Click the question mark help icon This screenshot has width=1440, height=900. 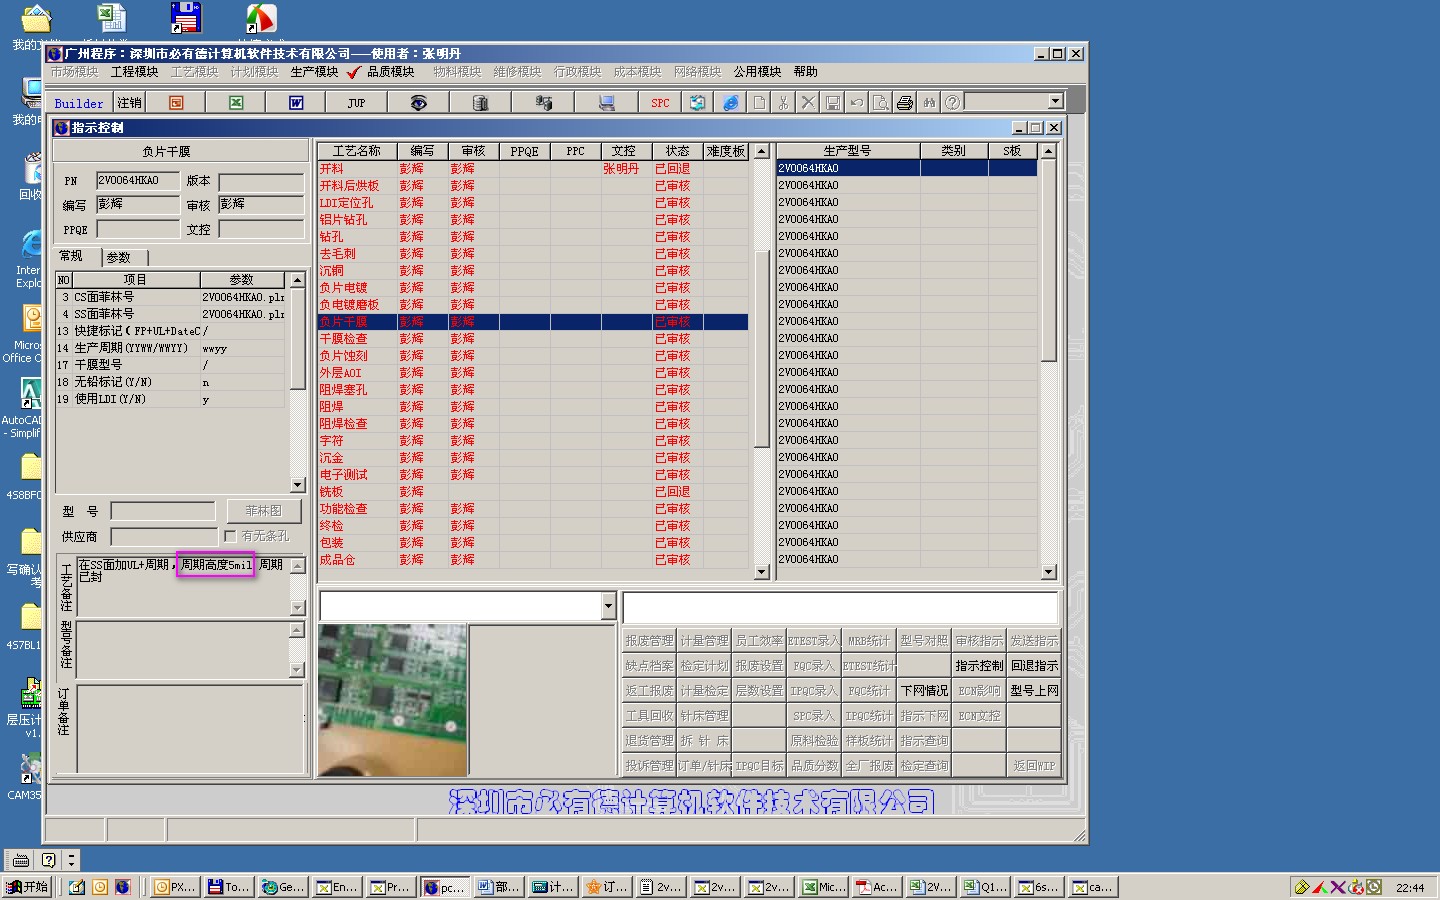952,103
